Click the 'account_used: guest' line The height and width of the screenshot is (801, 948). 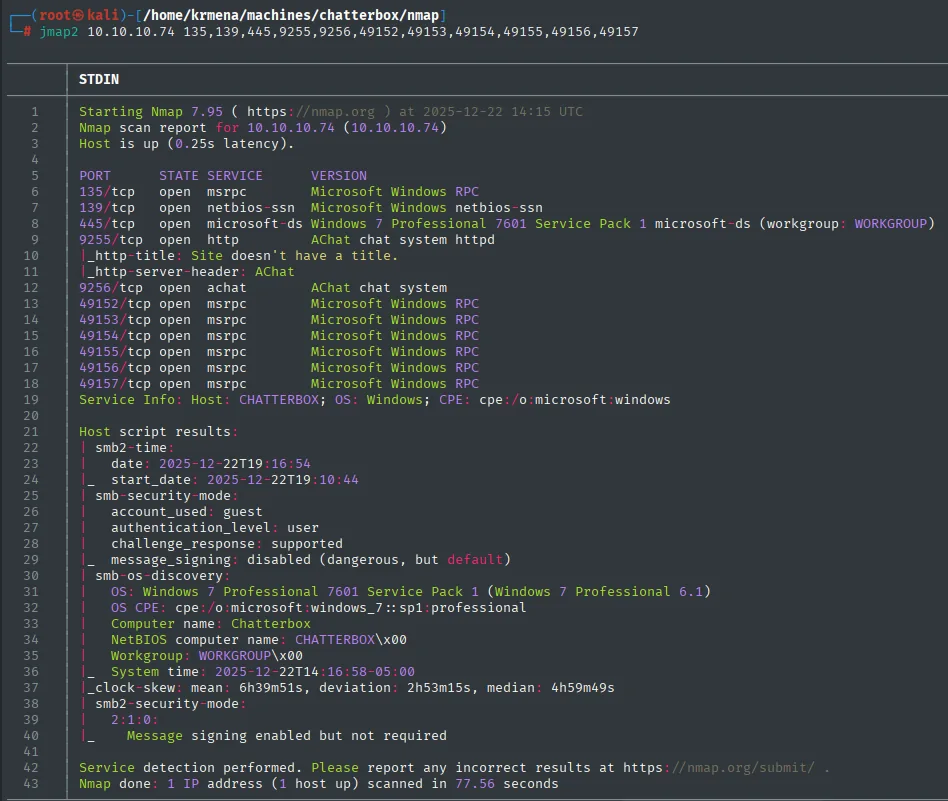(186, 512)
